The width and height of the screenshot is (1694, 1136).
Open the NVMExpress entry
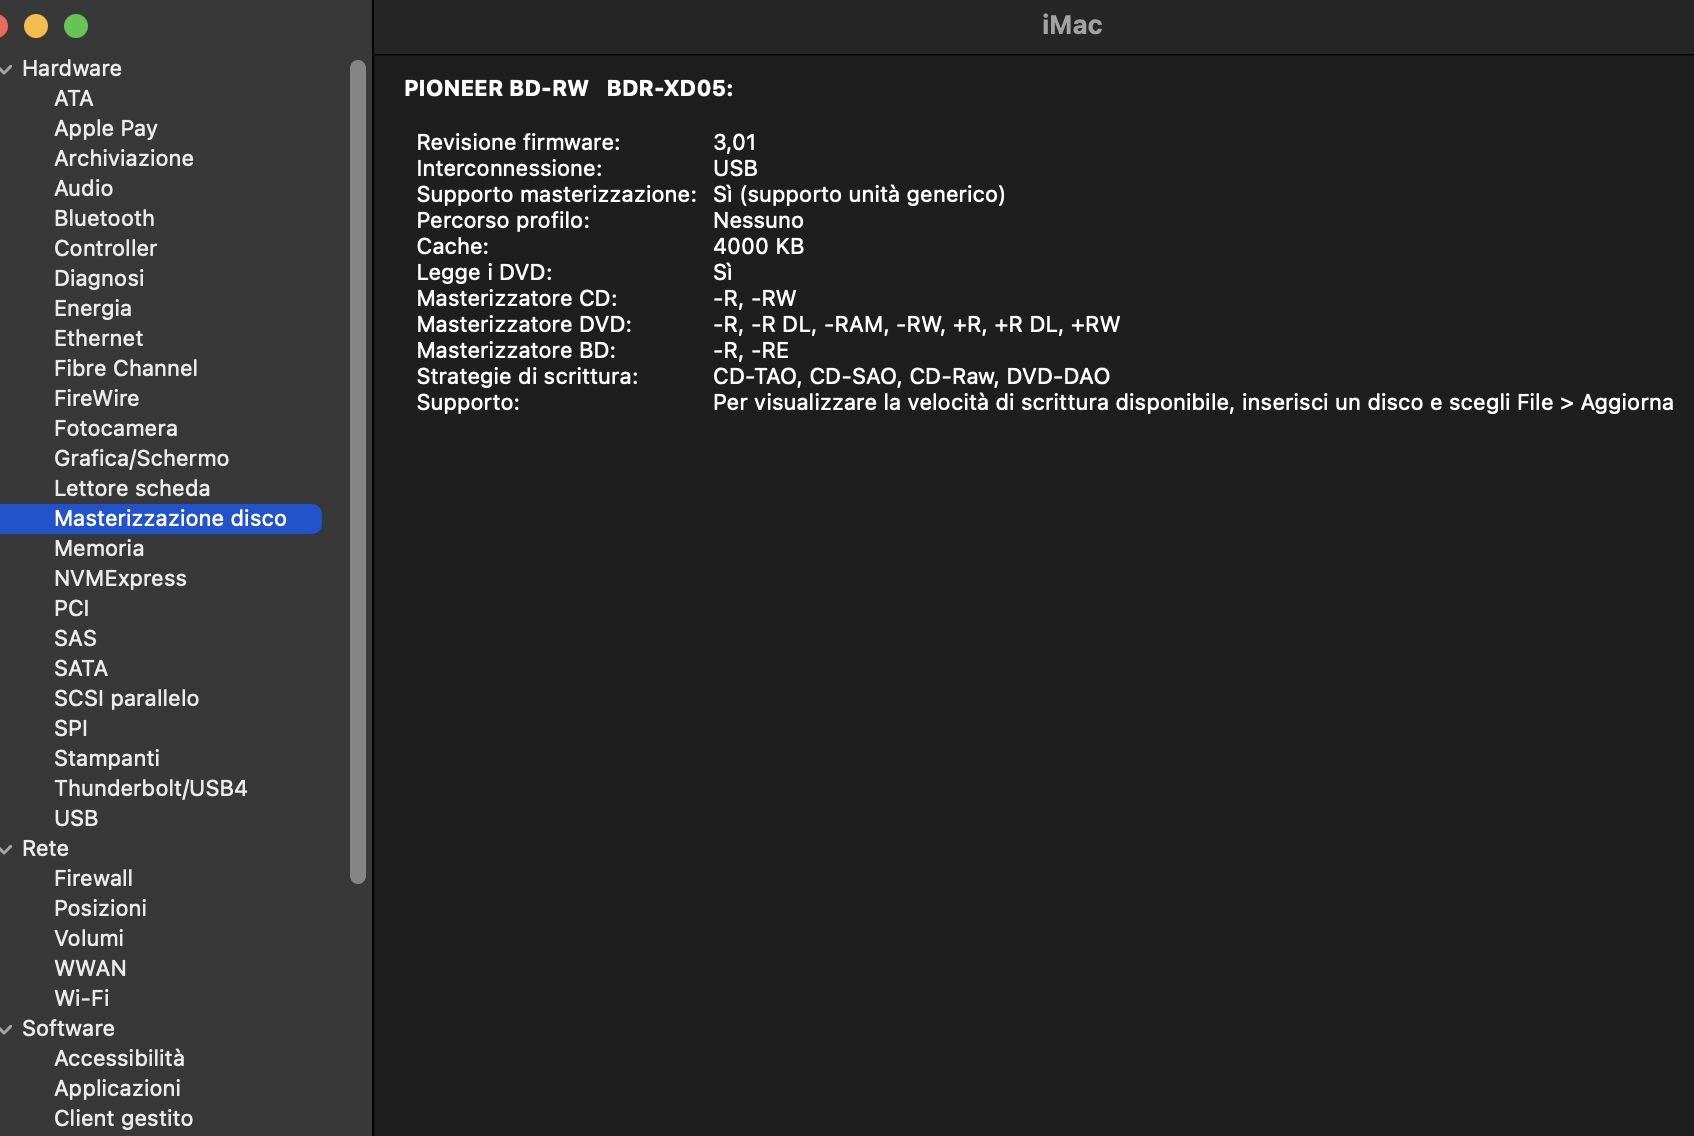pyautogui.click(x=120, y=578)
